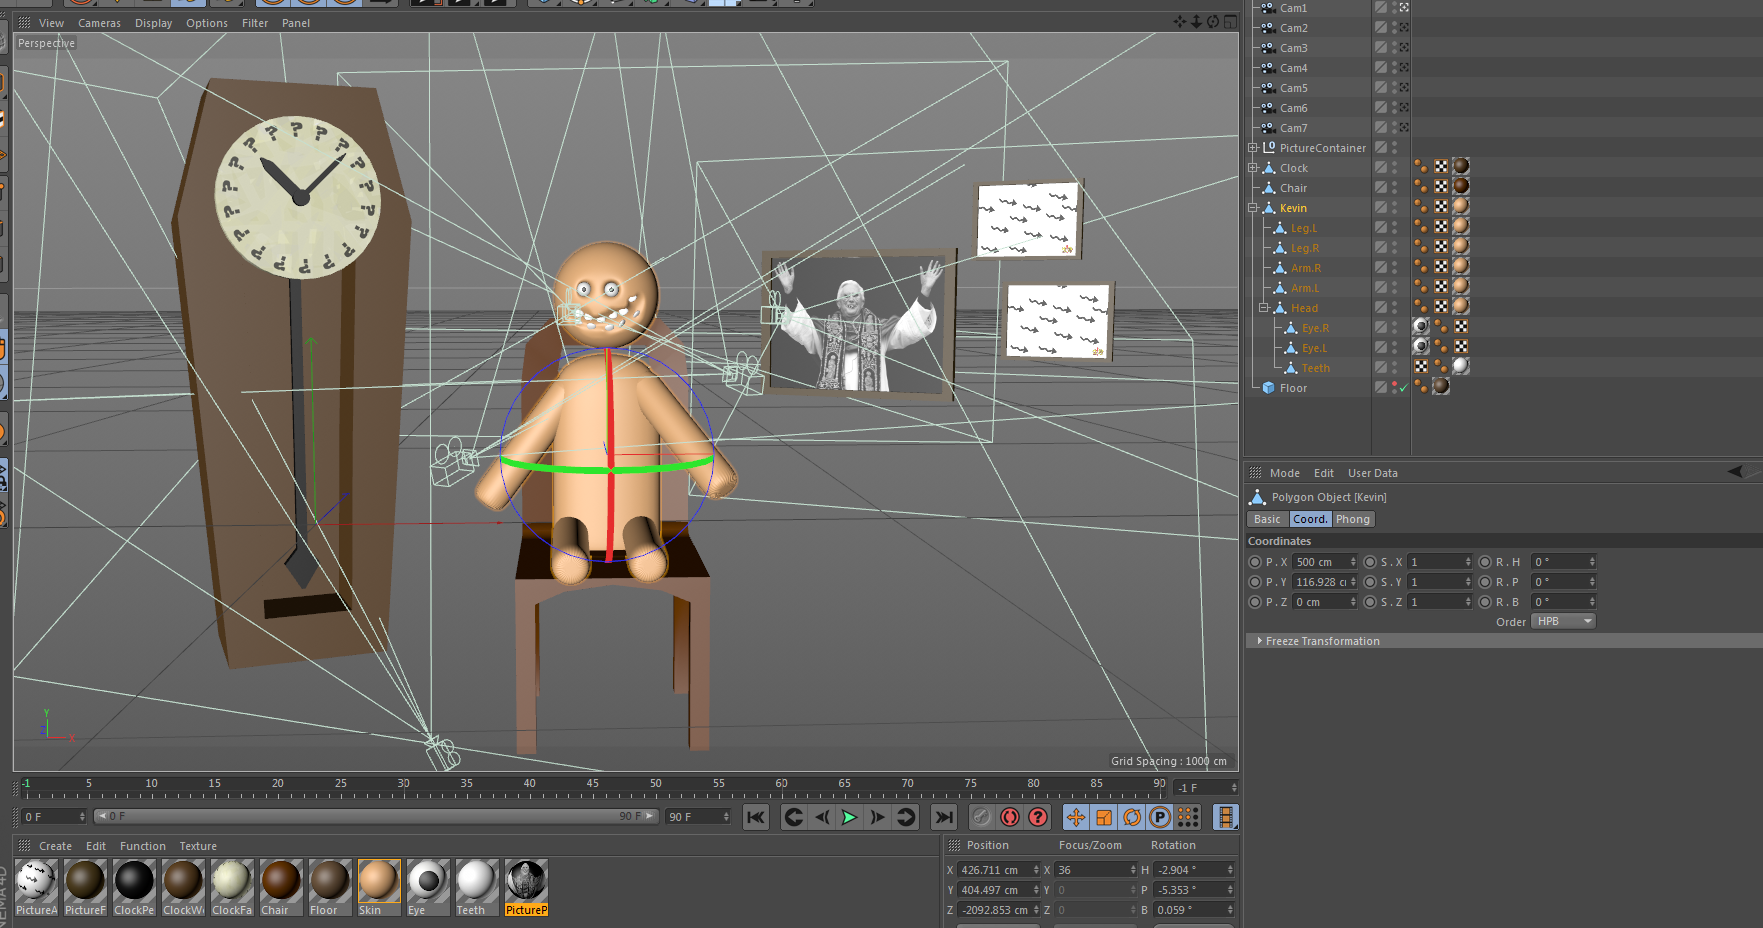Toggle Scale keyframe recording icon
The width and height of the screenshot is (1763, 928).
[x=1104, y=817]
